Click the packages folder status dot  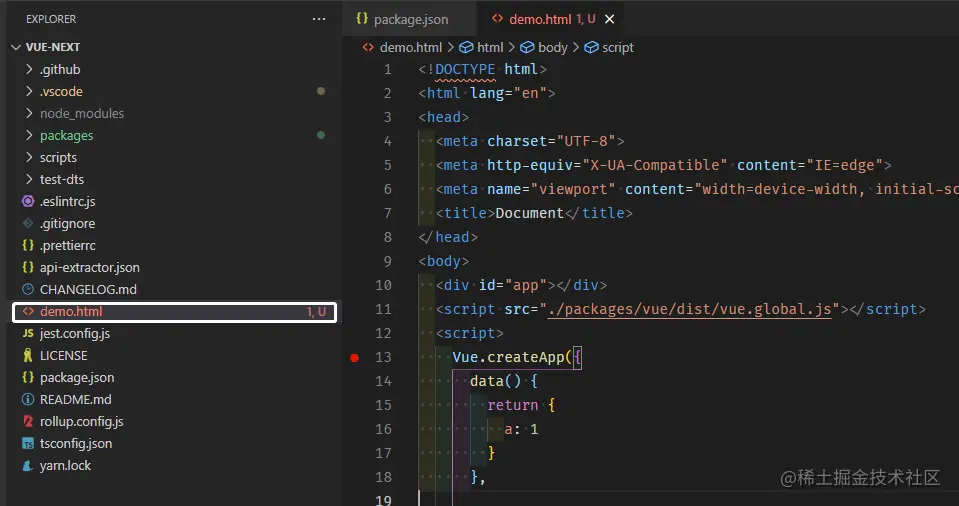click(320, 135)
